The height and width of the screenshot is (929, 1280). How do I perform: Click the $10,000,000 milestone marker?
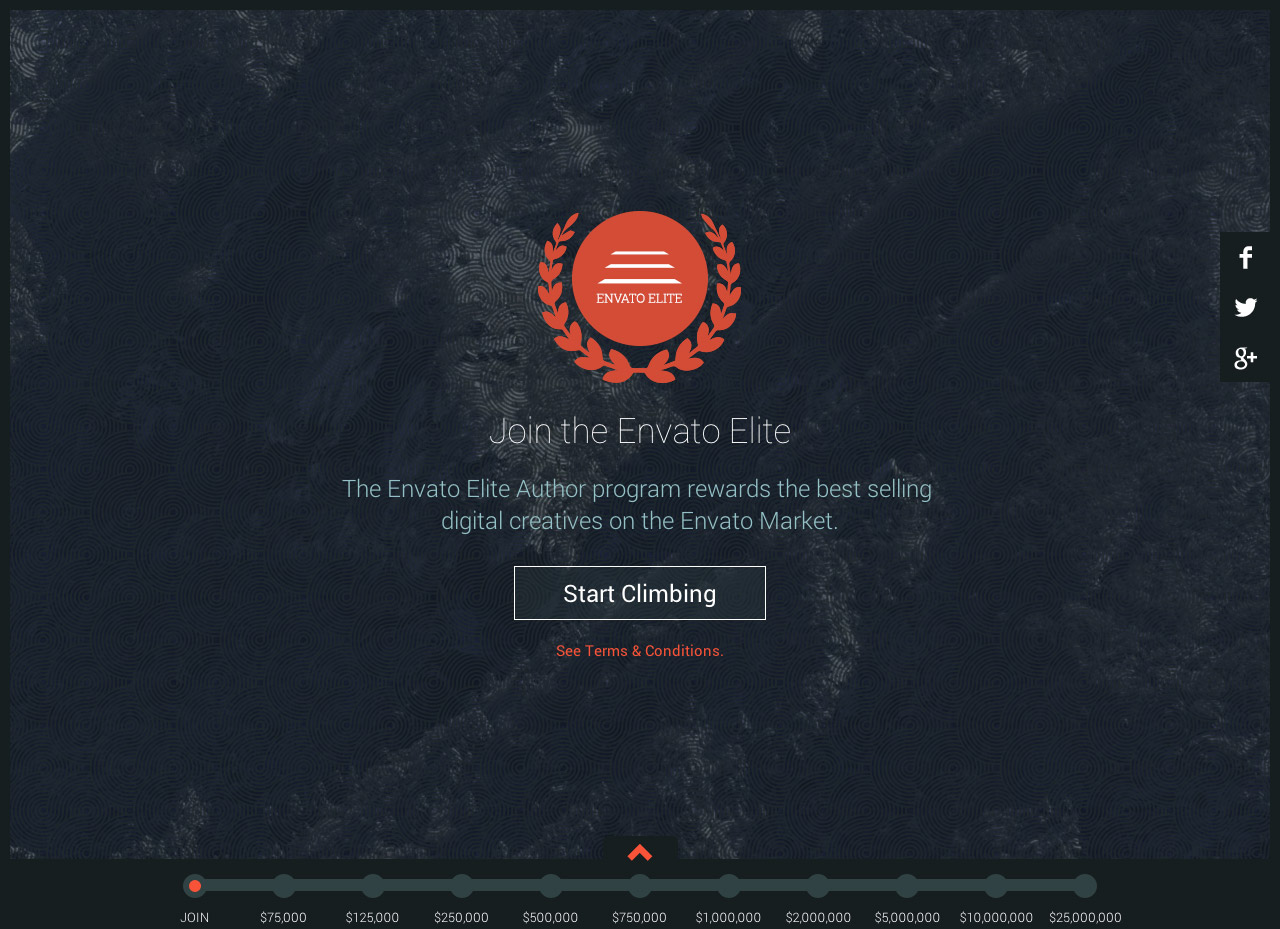pos(996,884)
